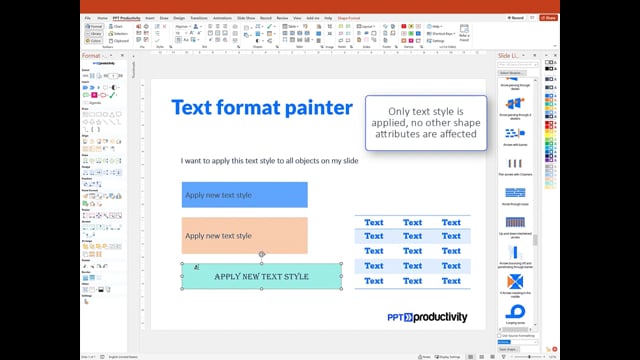Screen dimensions: 640x360
Task: Click the green stamp icon
Action: pyautogui.click(x=411, y=33)
